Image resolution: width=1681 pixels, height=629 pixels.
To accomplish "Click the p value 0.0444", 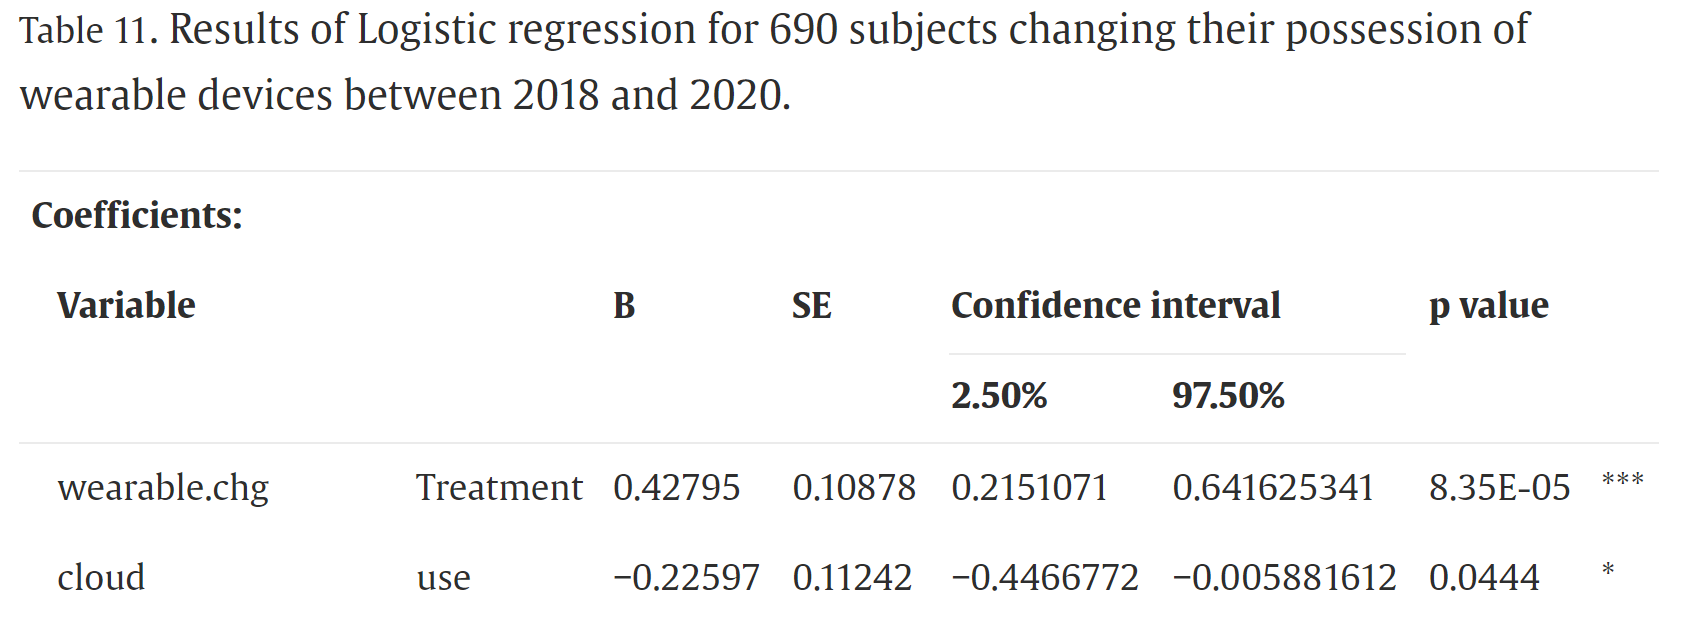I will 1484,577.
